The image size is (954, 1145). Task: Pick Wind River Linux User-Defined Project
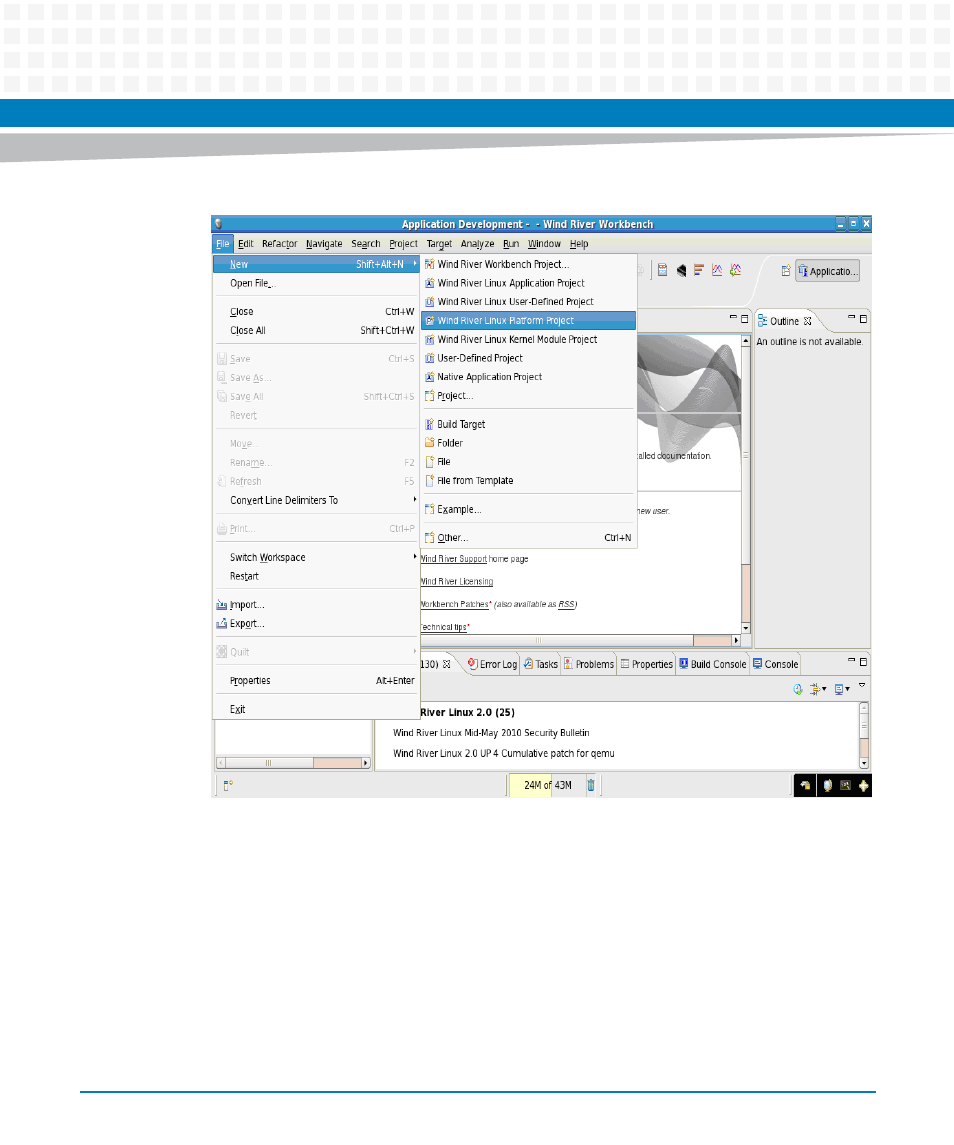click(528, 302)
